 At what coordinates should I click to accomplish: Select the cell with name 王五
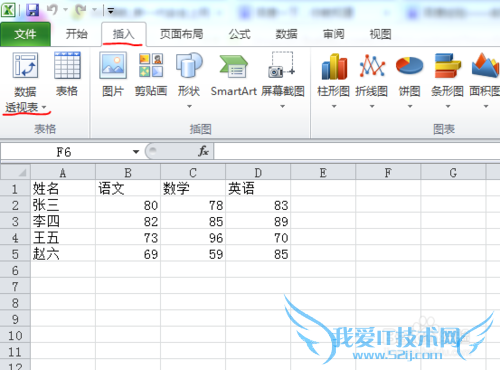[63, 238]
